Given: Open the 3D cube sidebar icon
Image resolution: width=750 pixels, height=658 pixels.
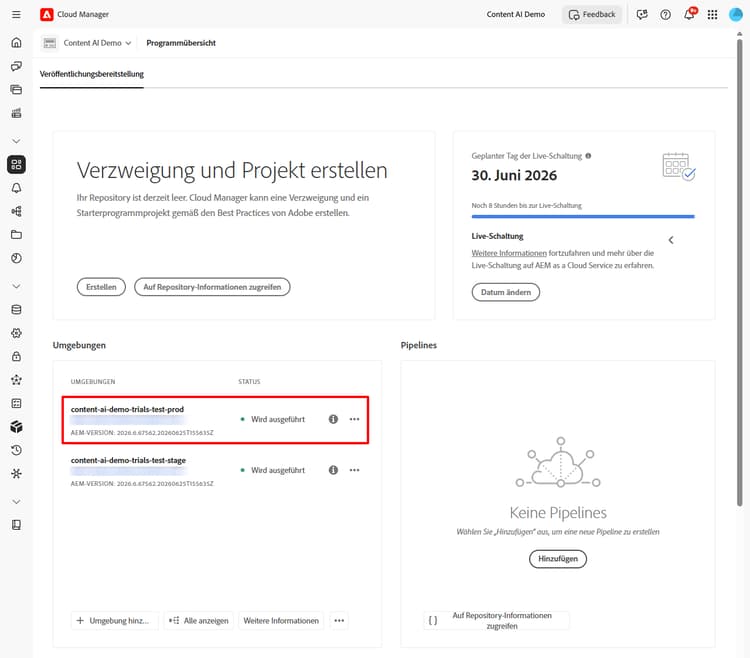Looking at the screenshot, I should tap(16, 427).
